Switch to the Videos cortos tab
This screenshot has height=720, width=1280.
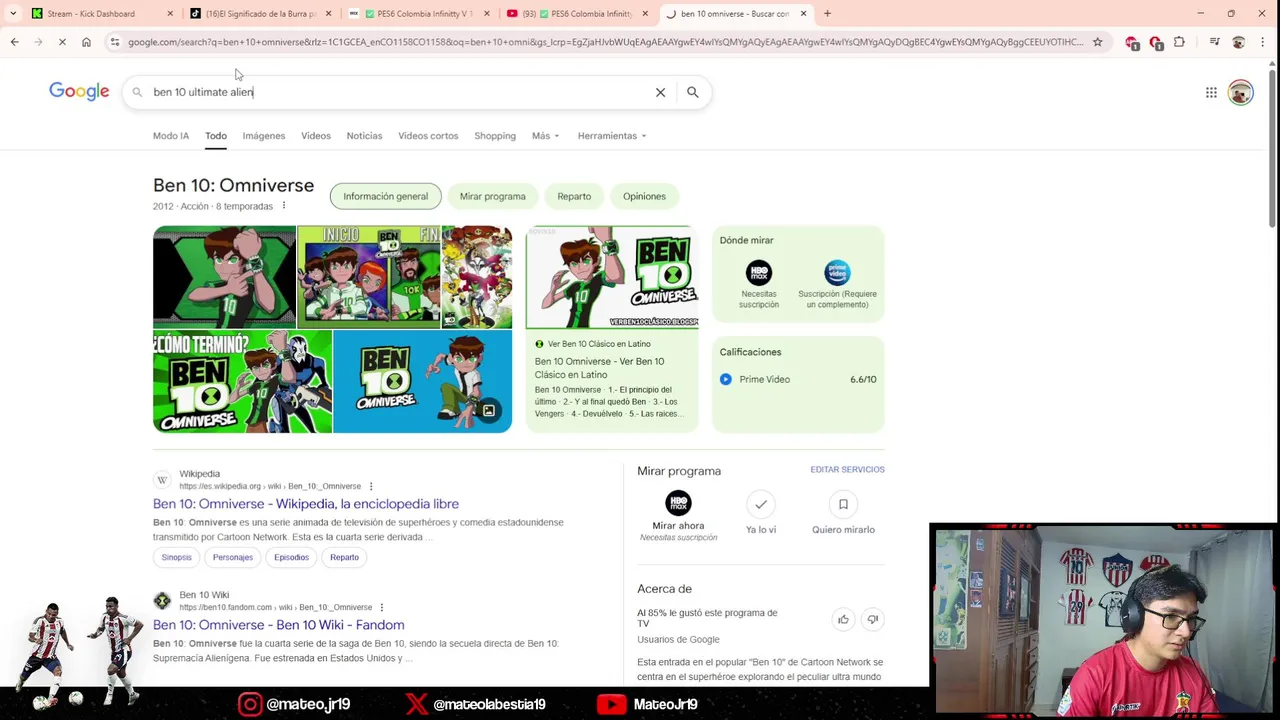pos(428,136)
